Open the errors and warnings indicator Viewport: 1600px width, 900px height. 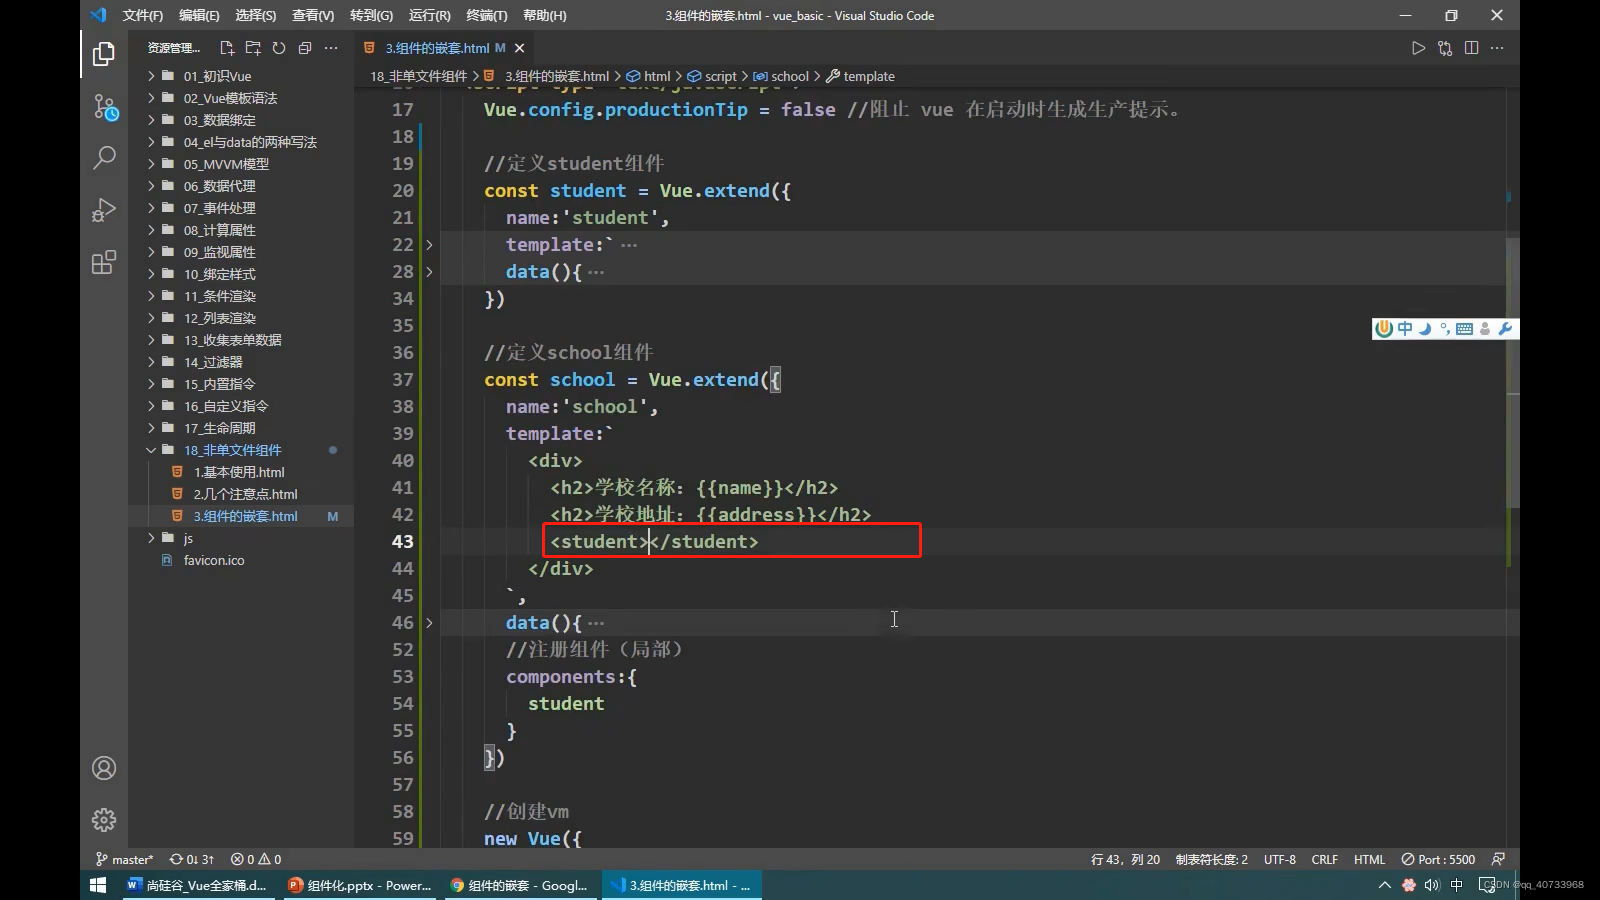[x=256, y=859]
